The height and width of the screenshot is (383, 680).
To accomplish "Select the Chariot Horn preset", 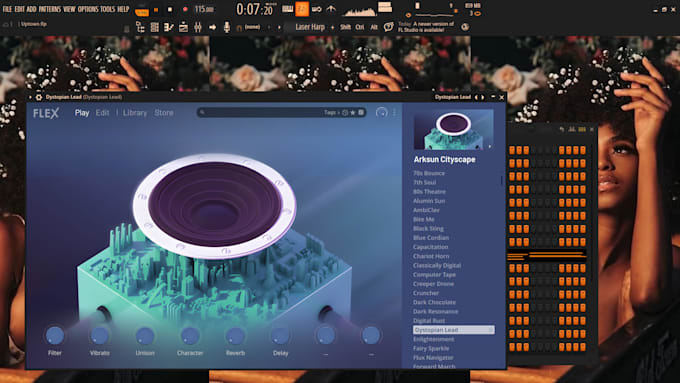I will pos(431,256).
